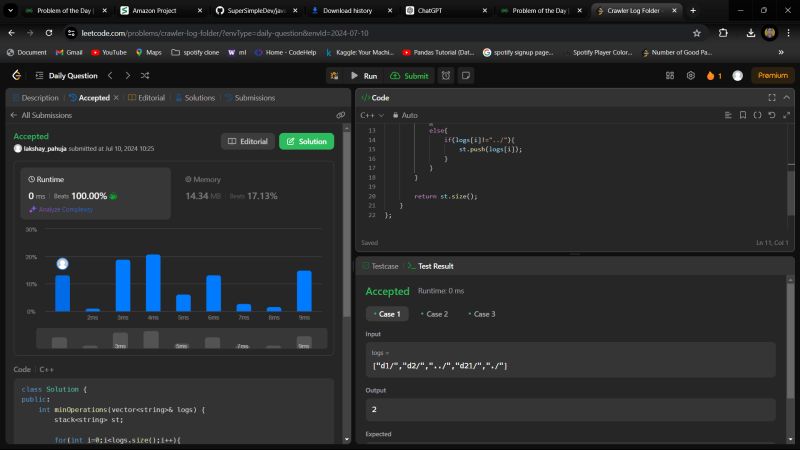The width and height of the screenshot is (800, 450).
Task: Click the shuffle random question icon
Action: tap(145, 75)
